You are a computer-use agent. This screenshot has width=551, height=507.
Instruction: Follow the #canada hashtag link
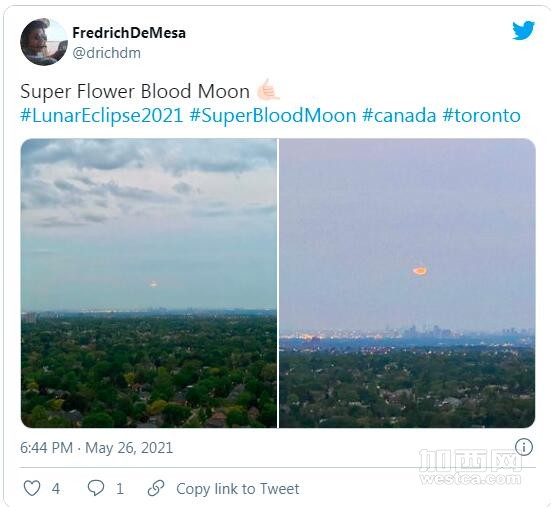pyautogui.click(x=399, y=116)
